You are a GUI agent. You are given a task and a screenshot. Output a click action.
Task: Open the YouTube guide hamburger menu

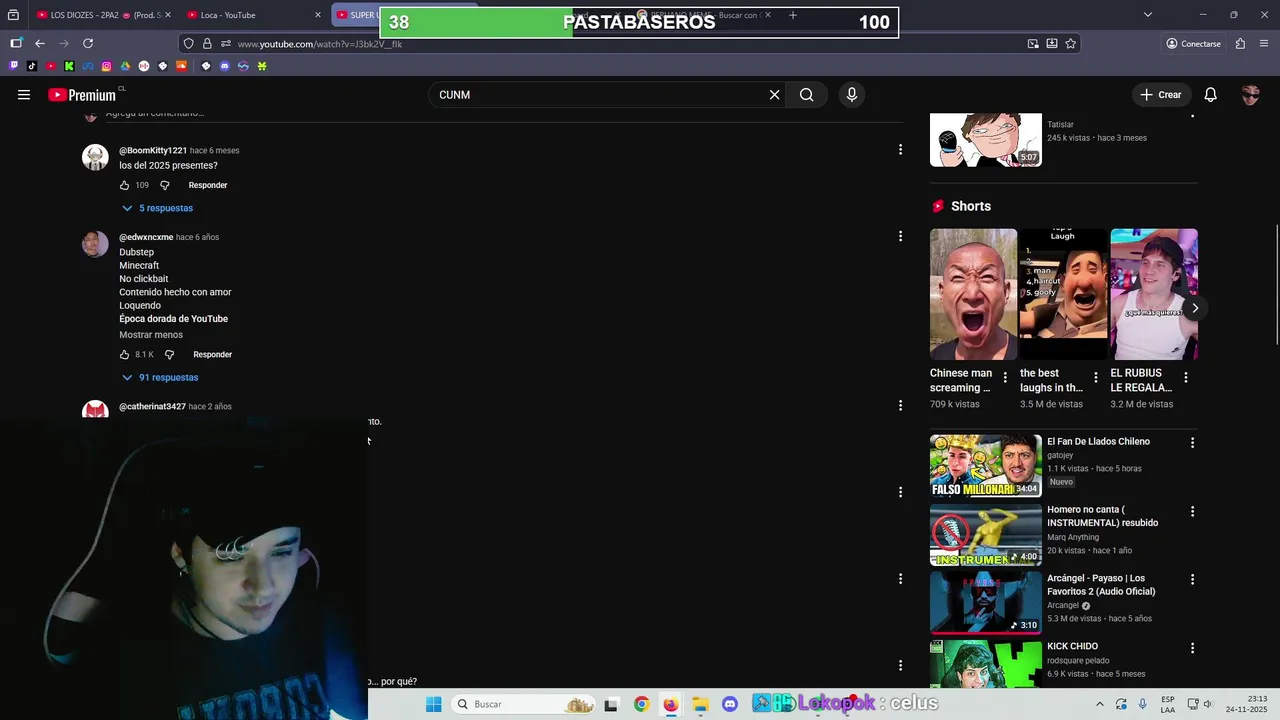(24, 95)
